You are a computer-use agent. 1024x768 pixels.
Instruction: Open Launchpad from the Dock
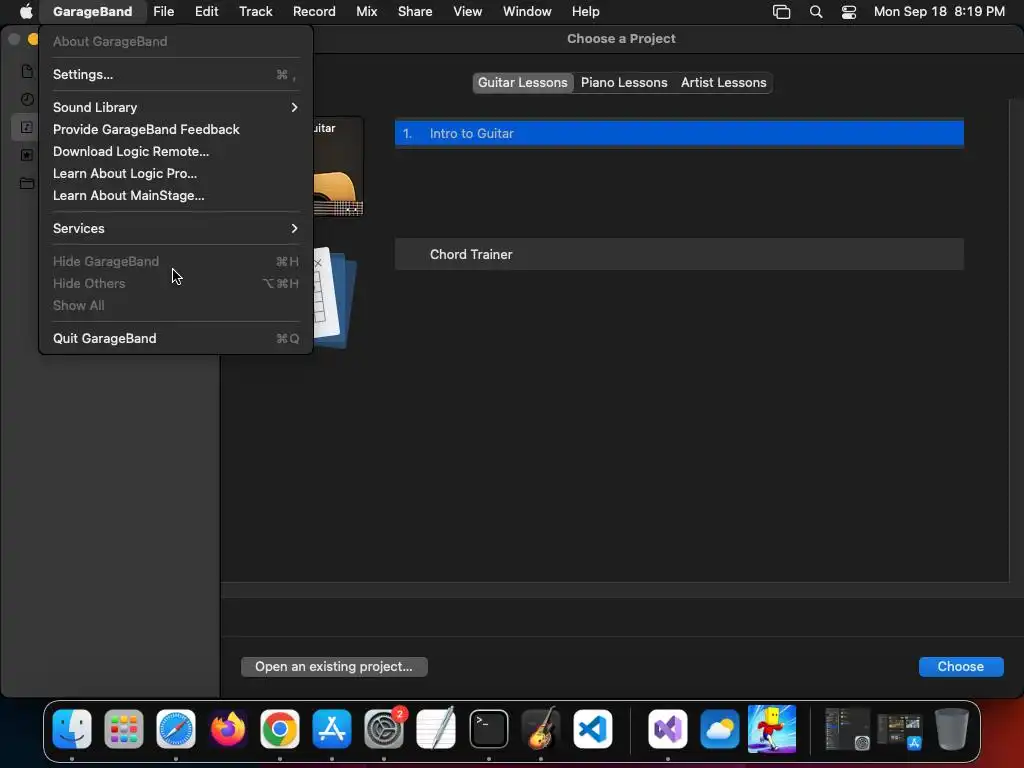pos(124,728)
